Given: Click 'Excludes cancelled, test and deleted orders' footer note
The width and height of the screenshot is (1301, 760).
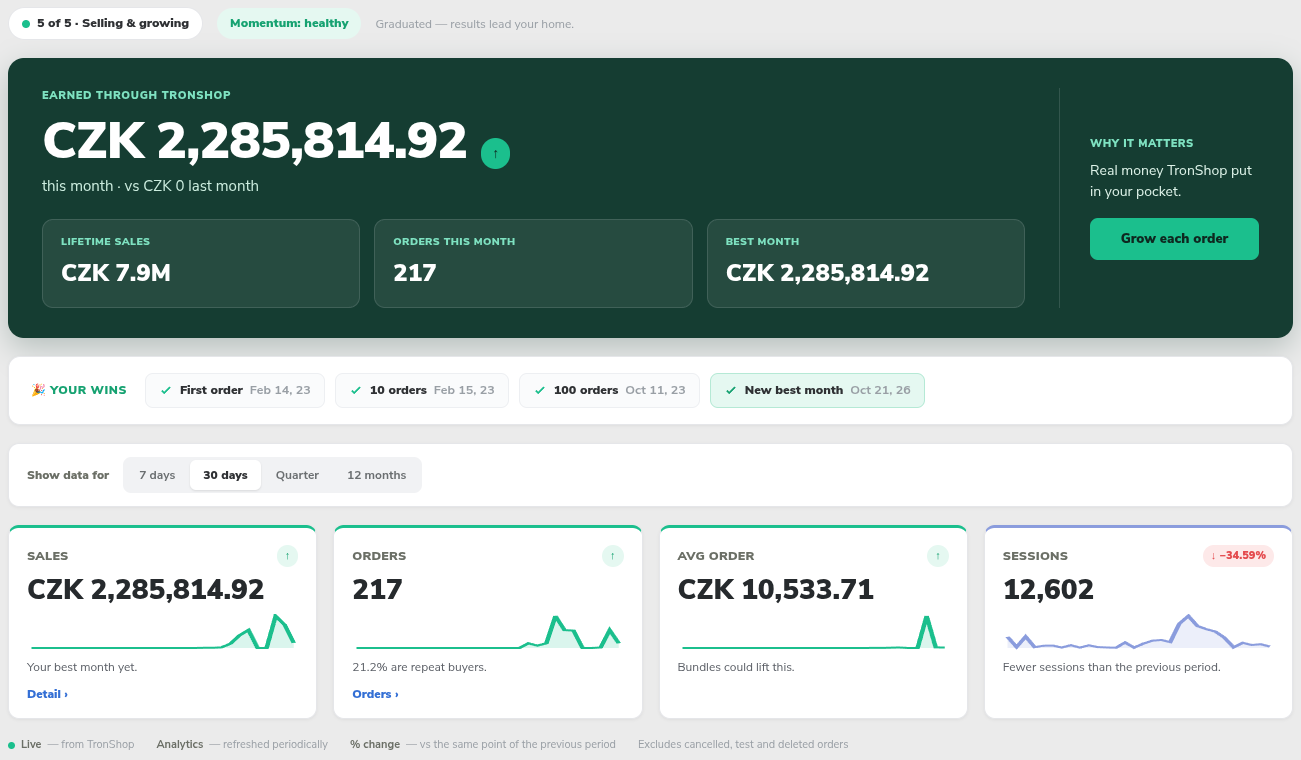Looking at the screenshot, I should point(743,745).
